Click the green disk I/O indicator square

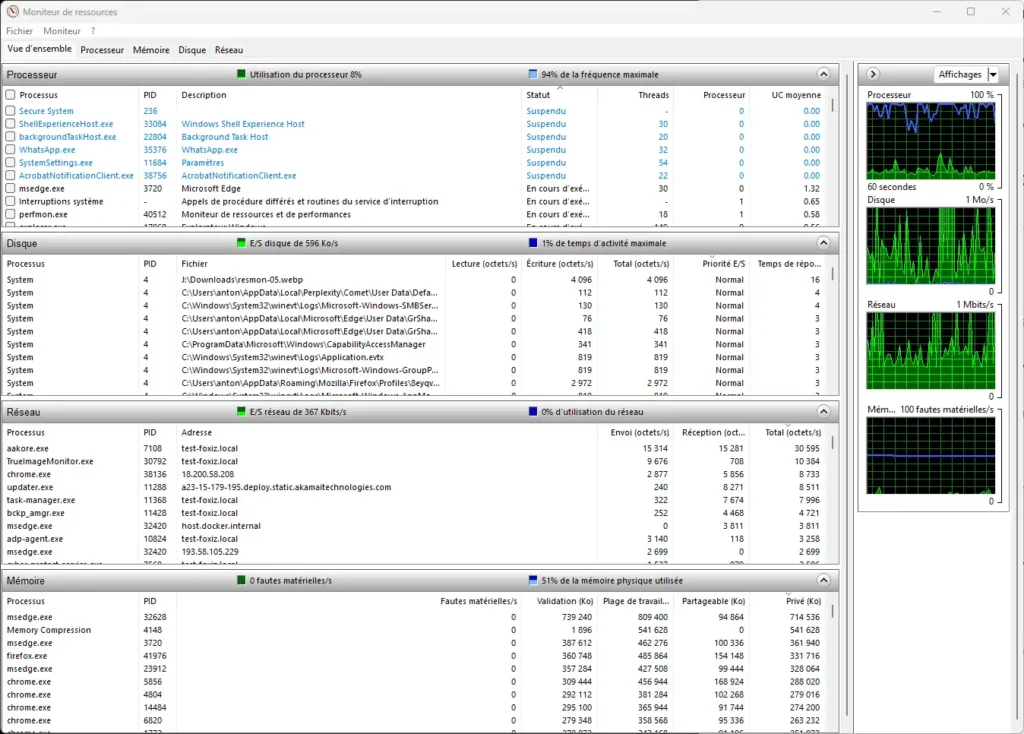pyautogui.click(x=241, y=243)
